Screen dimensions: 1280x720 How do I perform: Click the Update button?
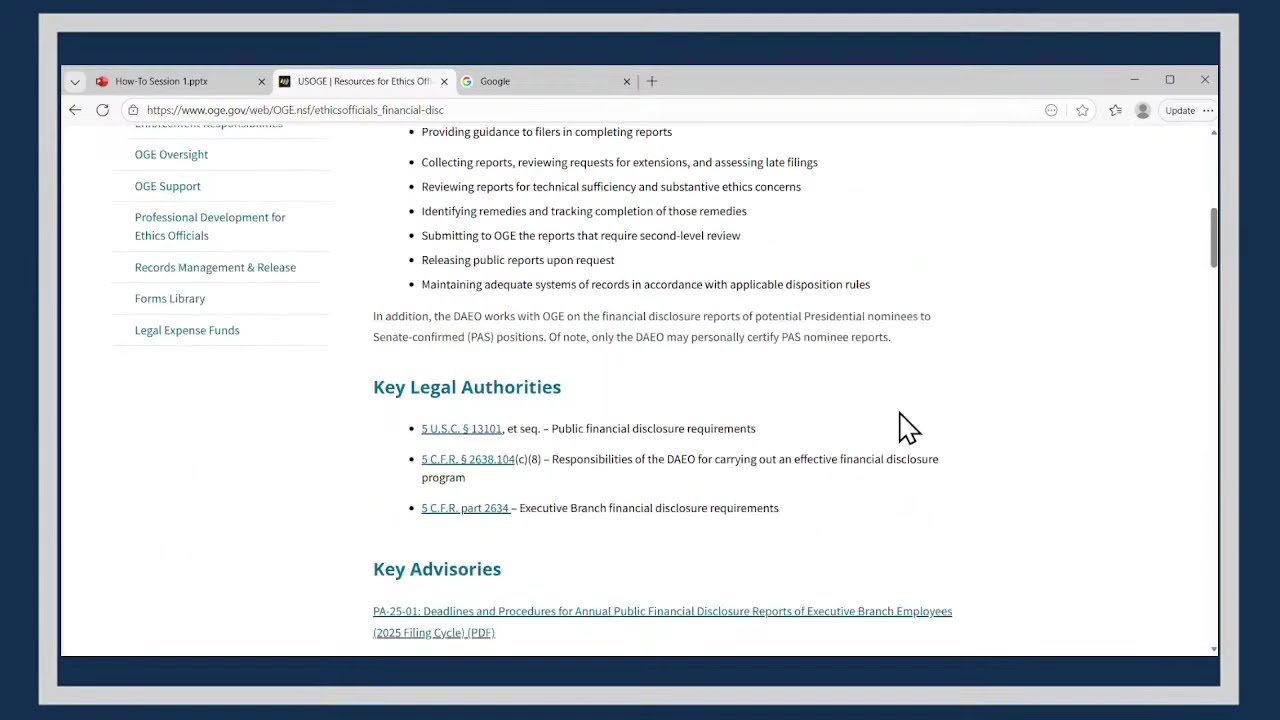1180,110
